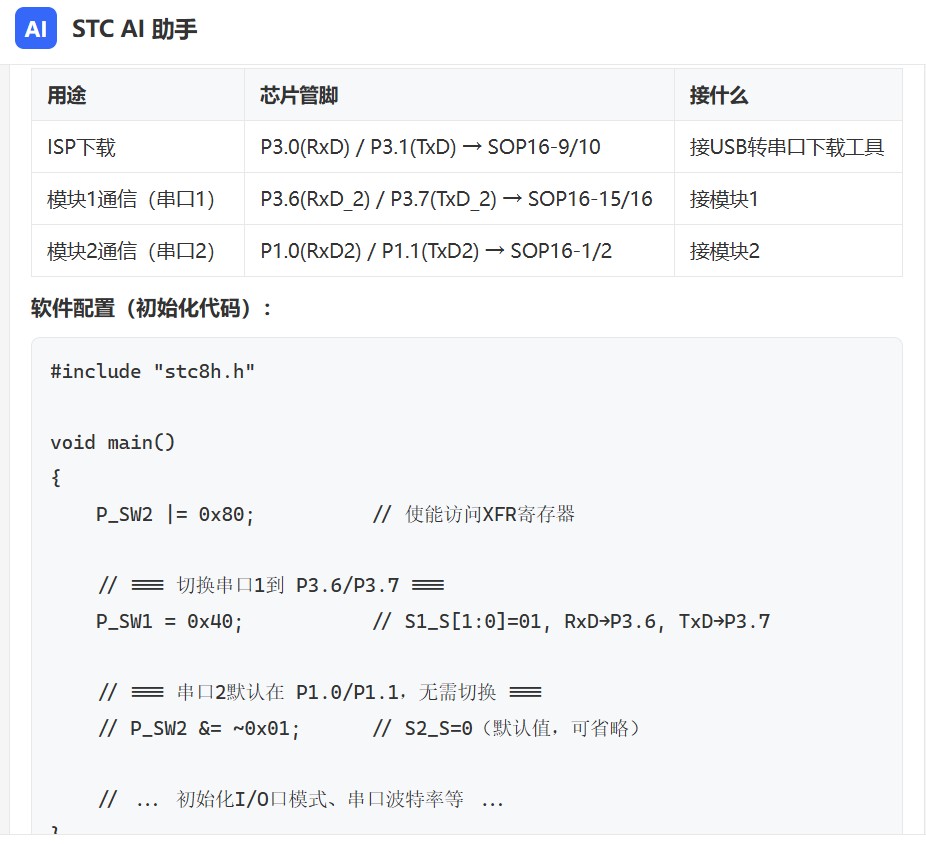Click the STC AI 助手 title

(134, 28)
